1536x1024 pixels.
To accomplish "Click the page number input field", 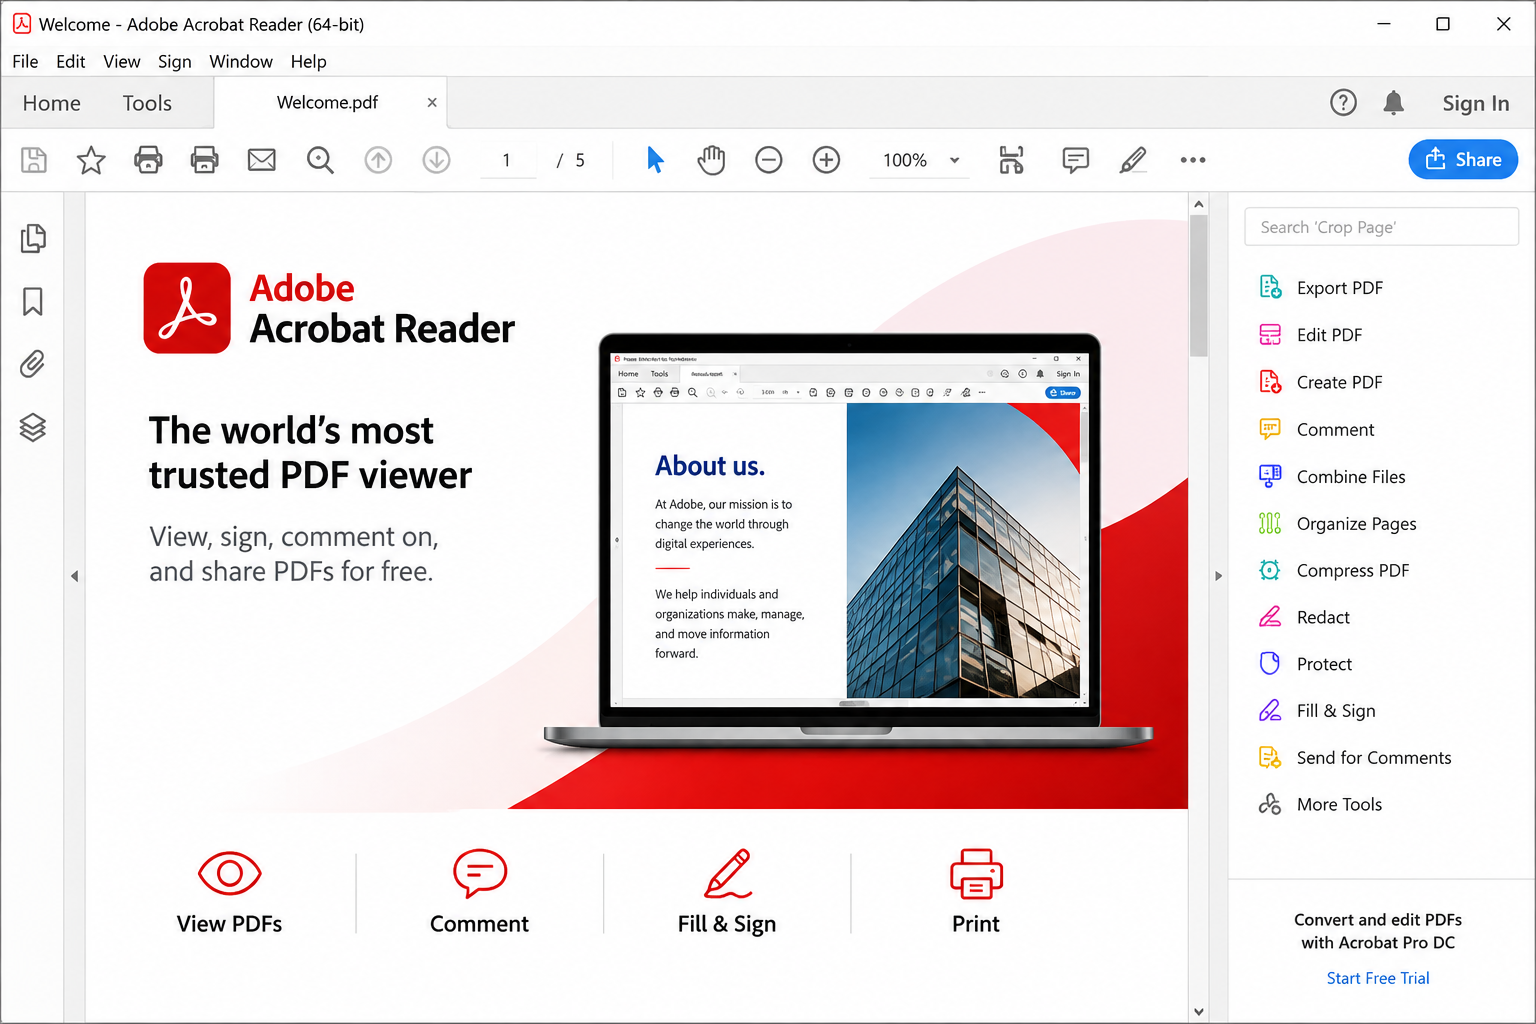I will click(x=507, y=160).
